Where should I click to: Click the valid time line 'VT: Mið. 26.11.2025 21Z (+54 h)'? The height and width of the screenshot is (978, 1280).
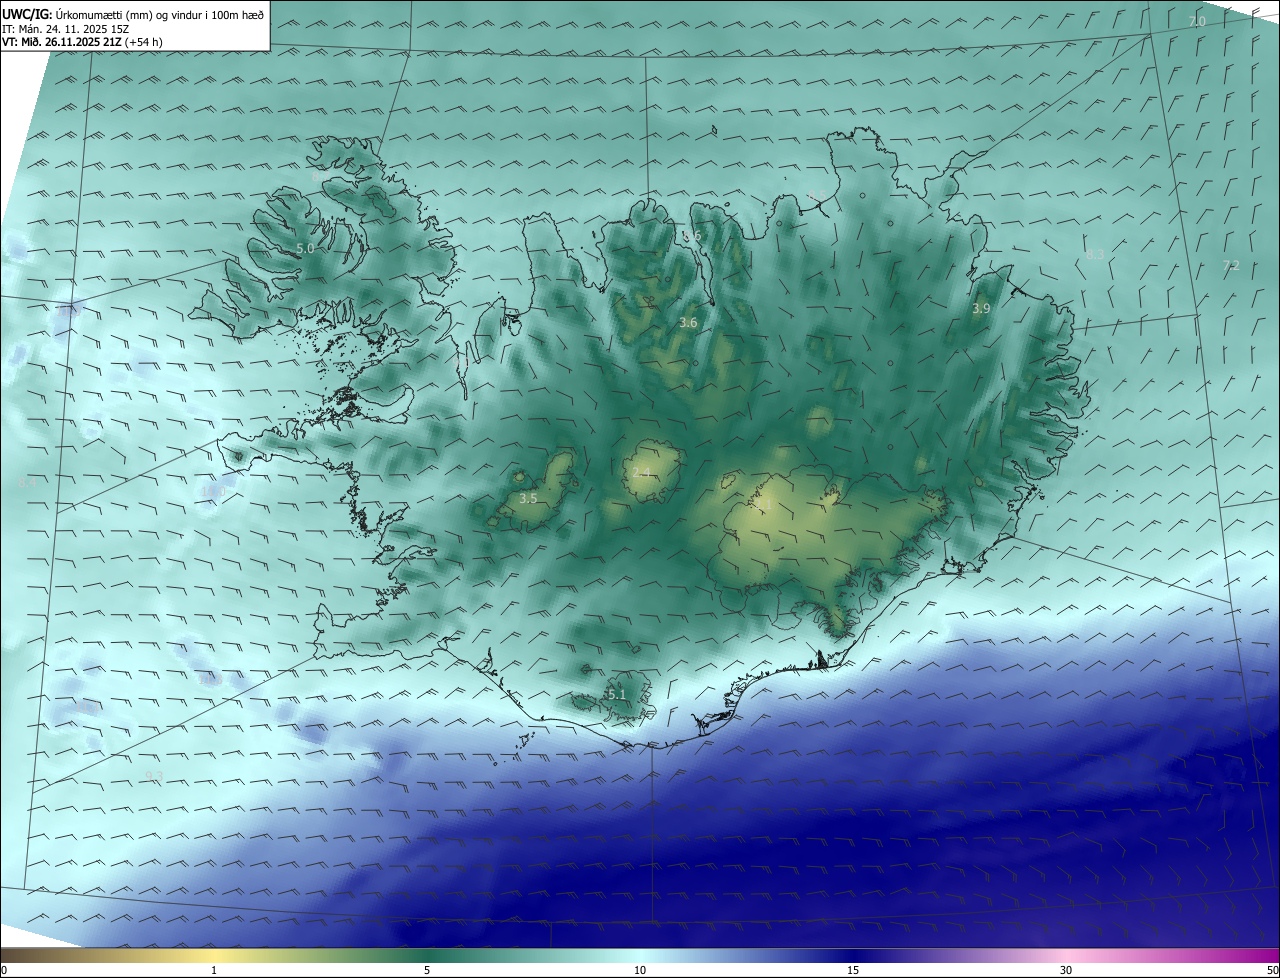tap(82, 42)
